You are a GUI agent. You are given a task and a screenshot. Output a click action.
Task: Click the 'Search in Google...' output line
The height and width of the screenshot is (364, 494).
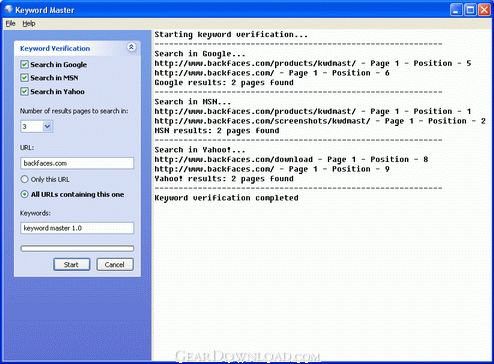point(200,54)
